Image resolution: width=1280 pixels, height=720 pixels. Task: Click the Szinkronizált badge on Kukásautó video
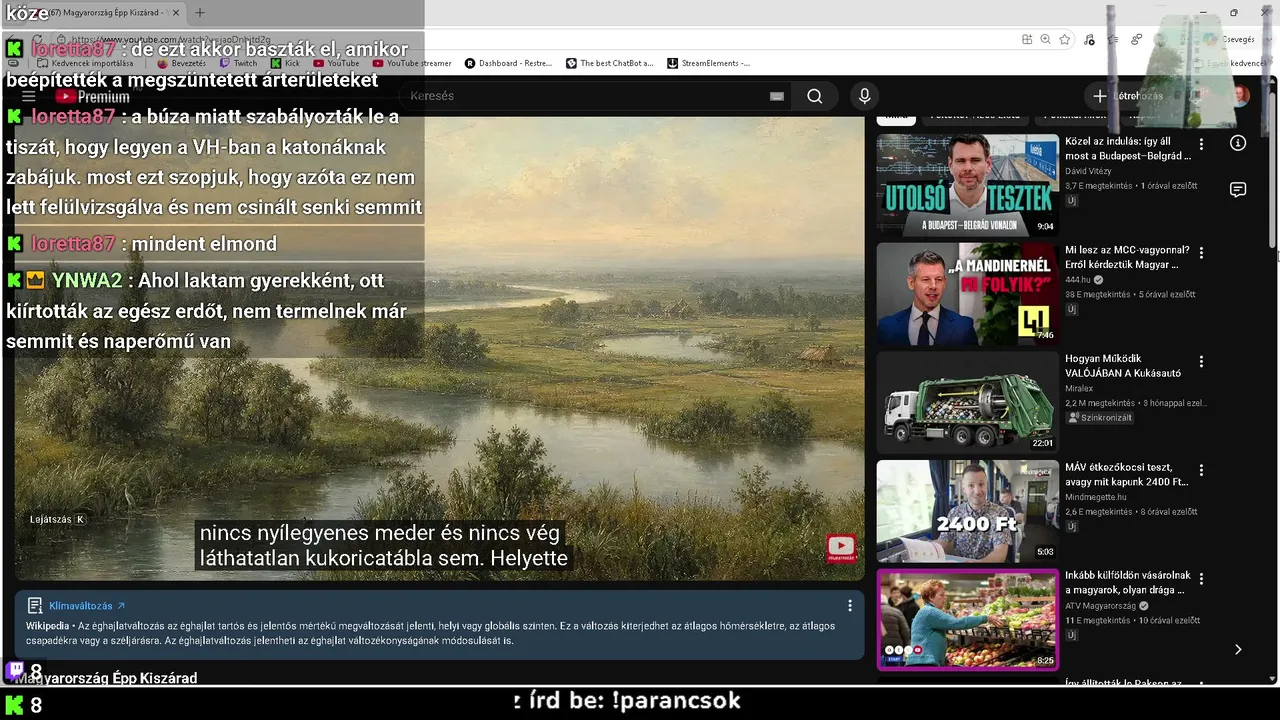[x=1100, y=418]
